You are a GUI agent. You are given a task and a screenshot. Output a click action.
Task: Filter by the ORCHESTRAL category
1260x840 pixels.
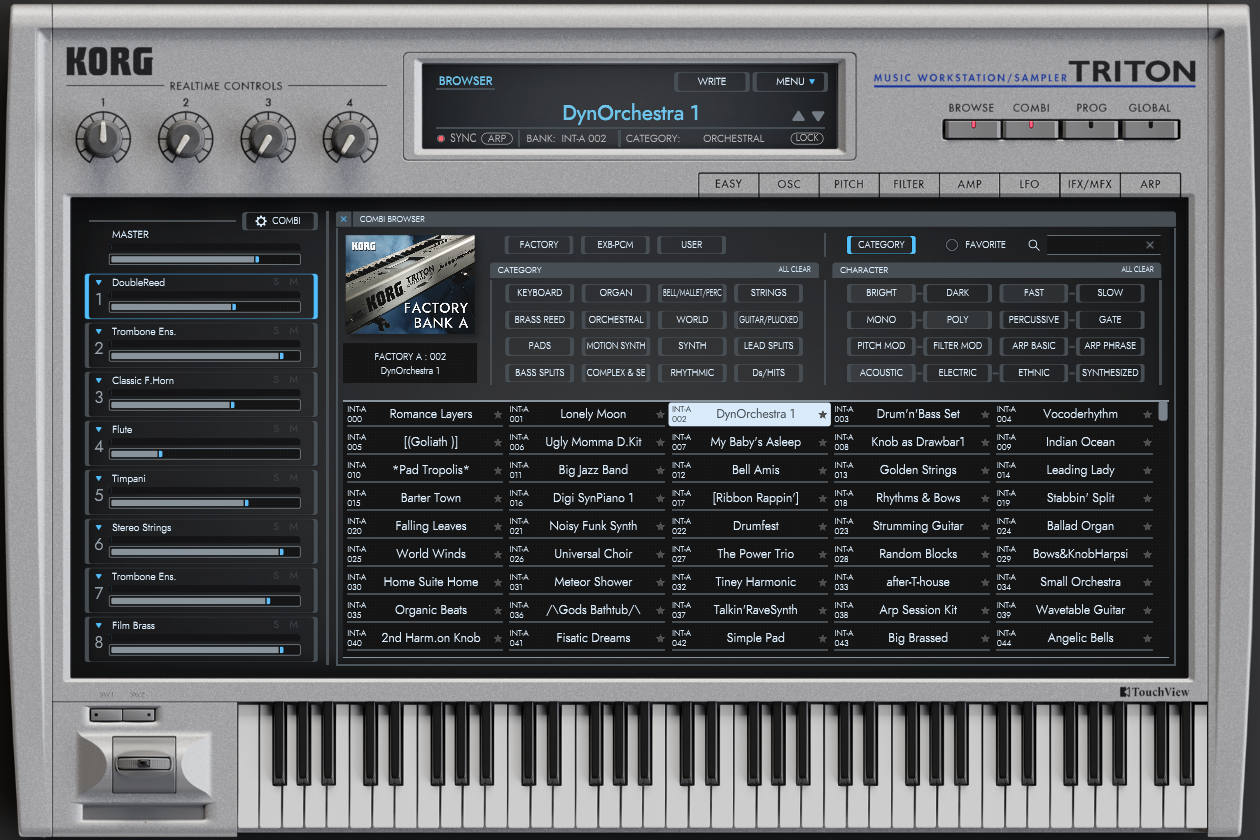pyautogui.click(x=616, y=320)
